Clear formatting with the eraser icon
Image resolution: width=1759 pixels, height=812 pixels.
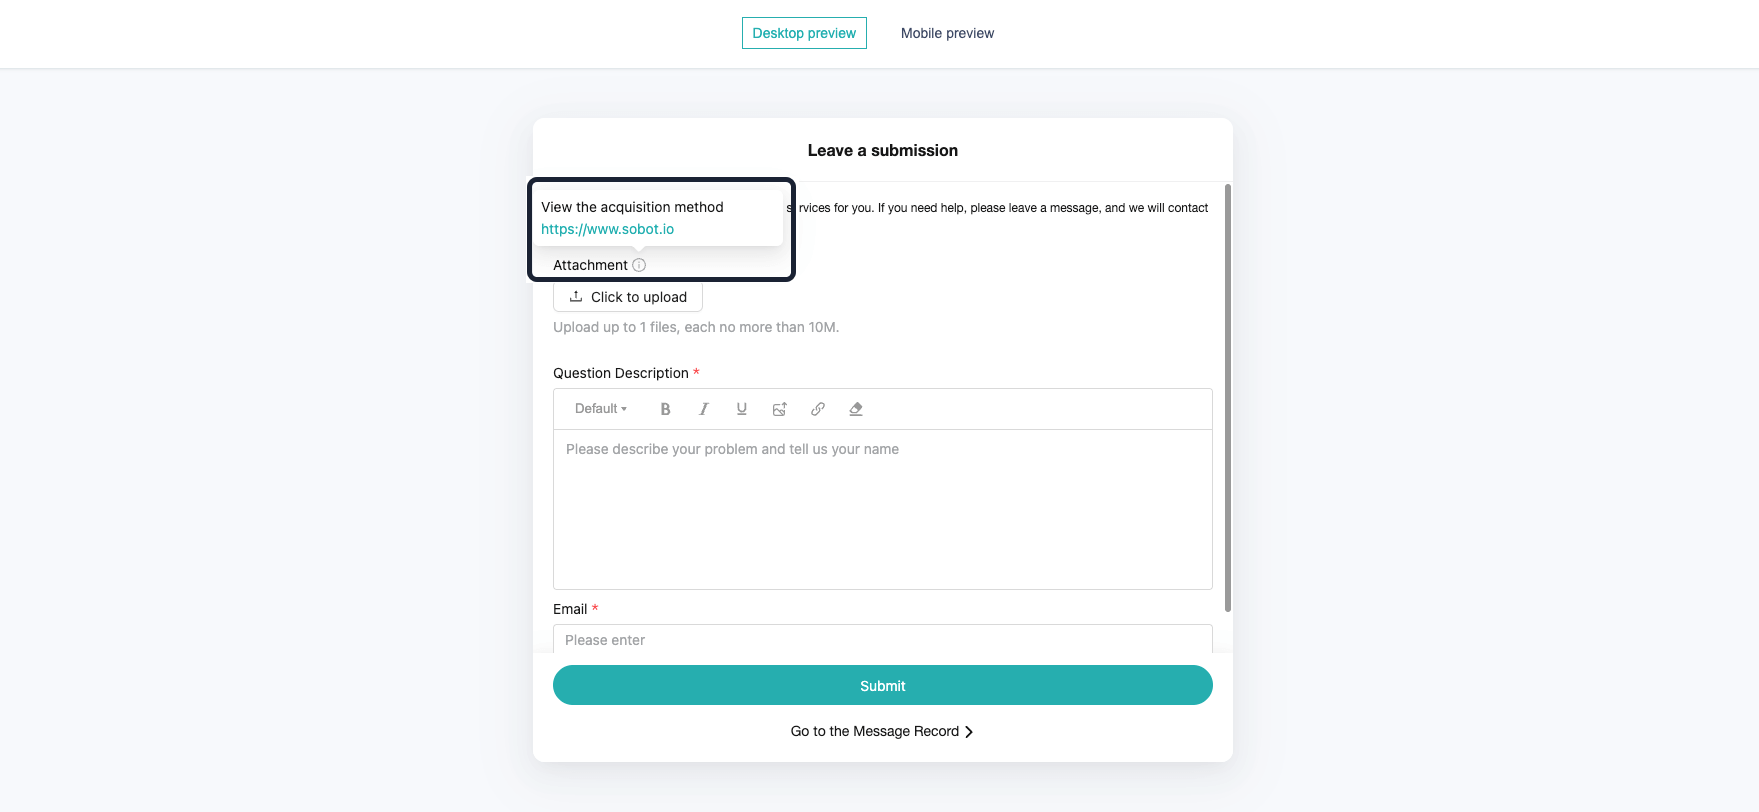tap(856, 409)
